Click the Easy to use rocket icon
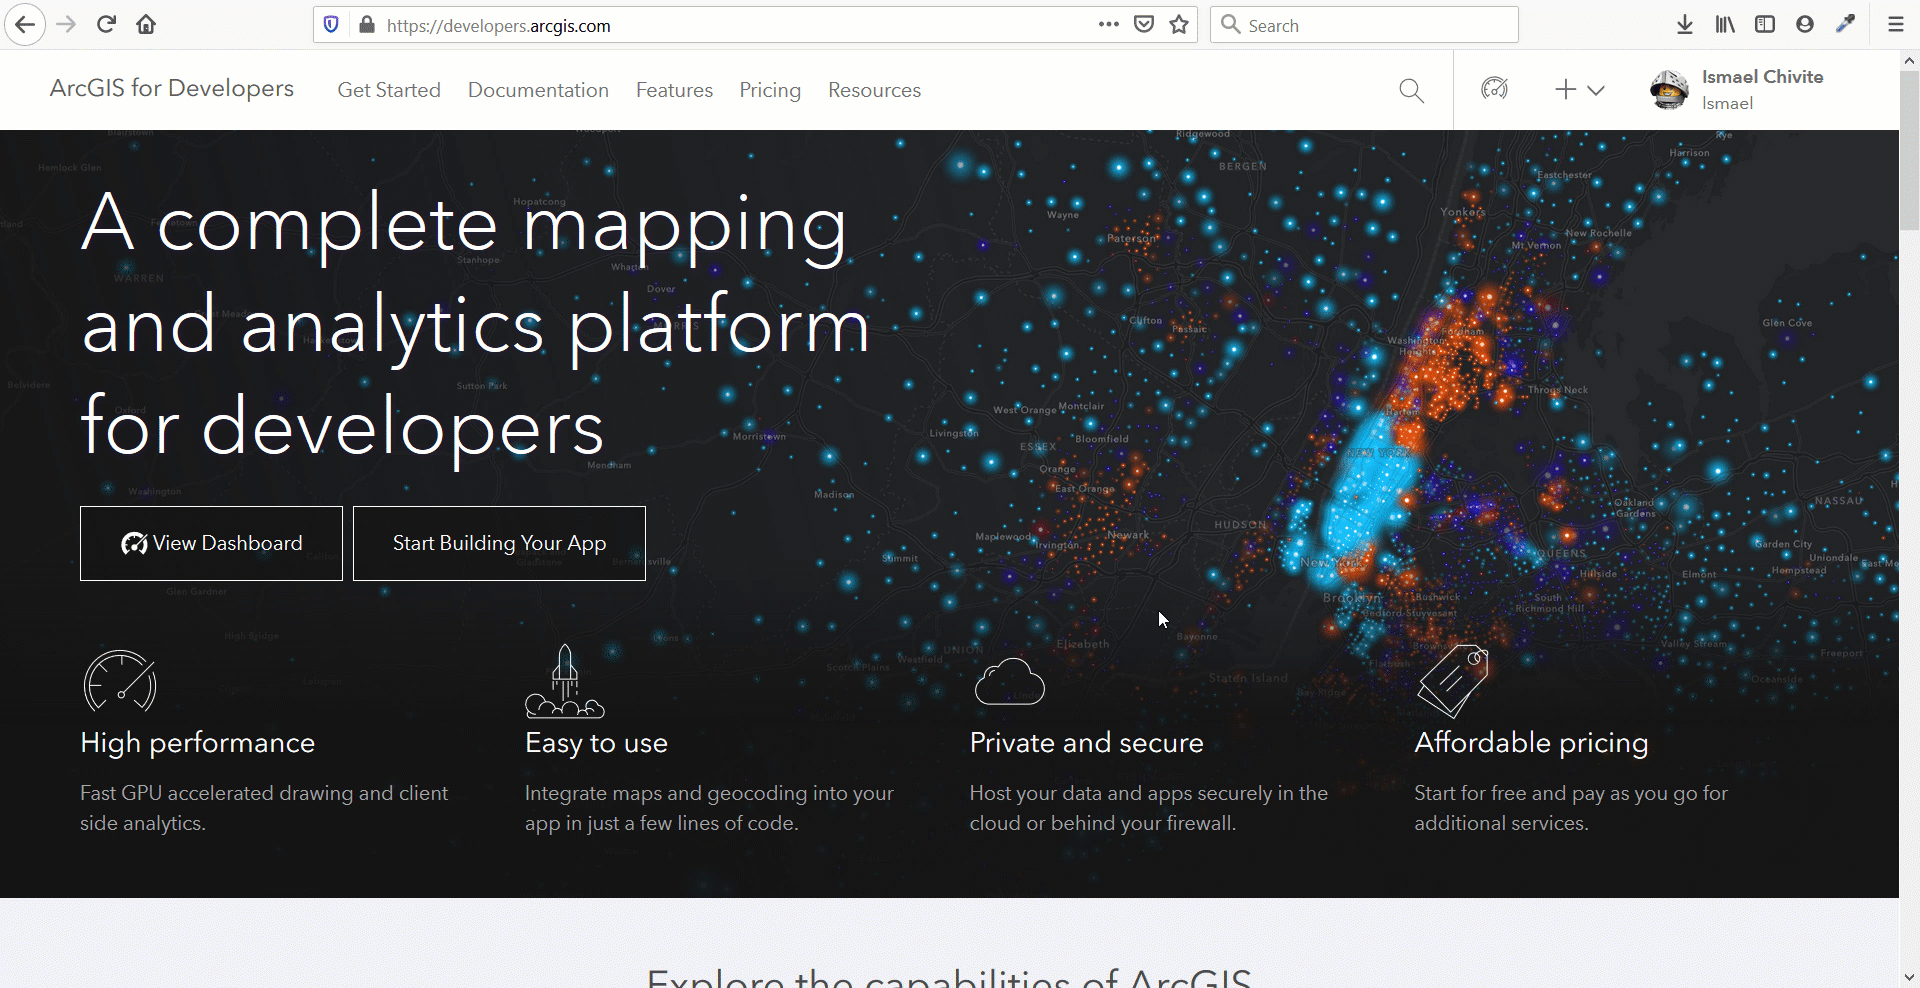 (565, 681)
